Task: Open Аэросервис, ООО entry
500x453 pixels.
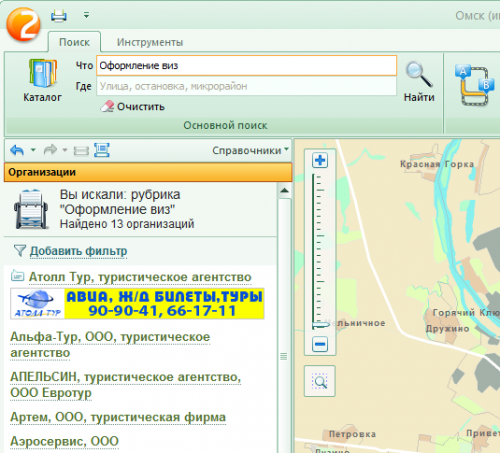Action: 64,442
